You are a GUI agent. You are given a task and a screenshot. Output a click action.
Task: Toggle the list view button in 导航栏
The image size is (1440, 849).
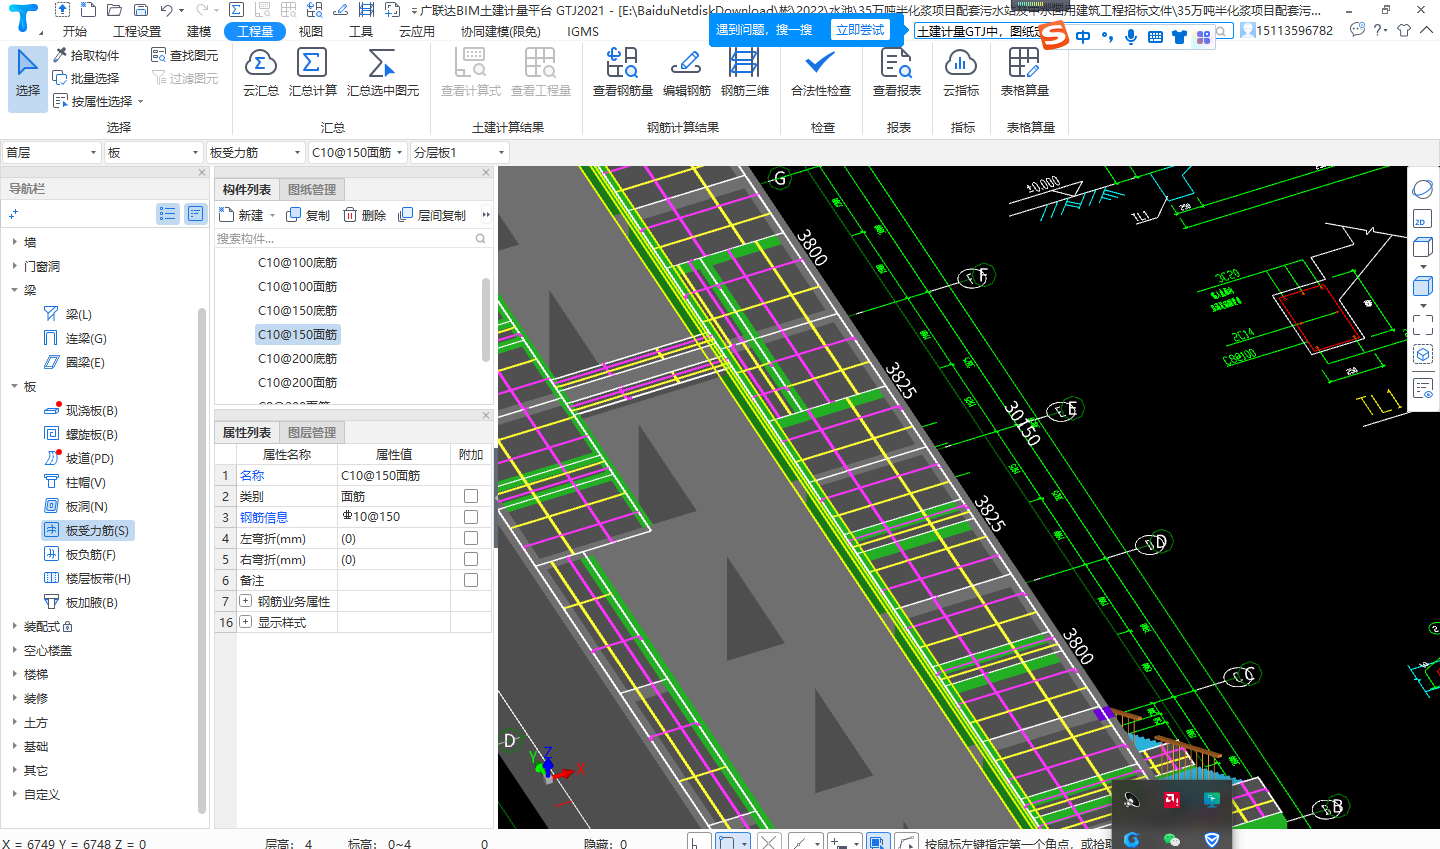click(x=167, y=213)
